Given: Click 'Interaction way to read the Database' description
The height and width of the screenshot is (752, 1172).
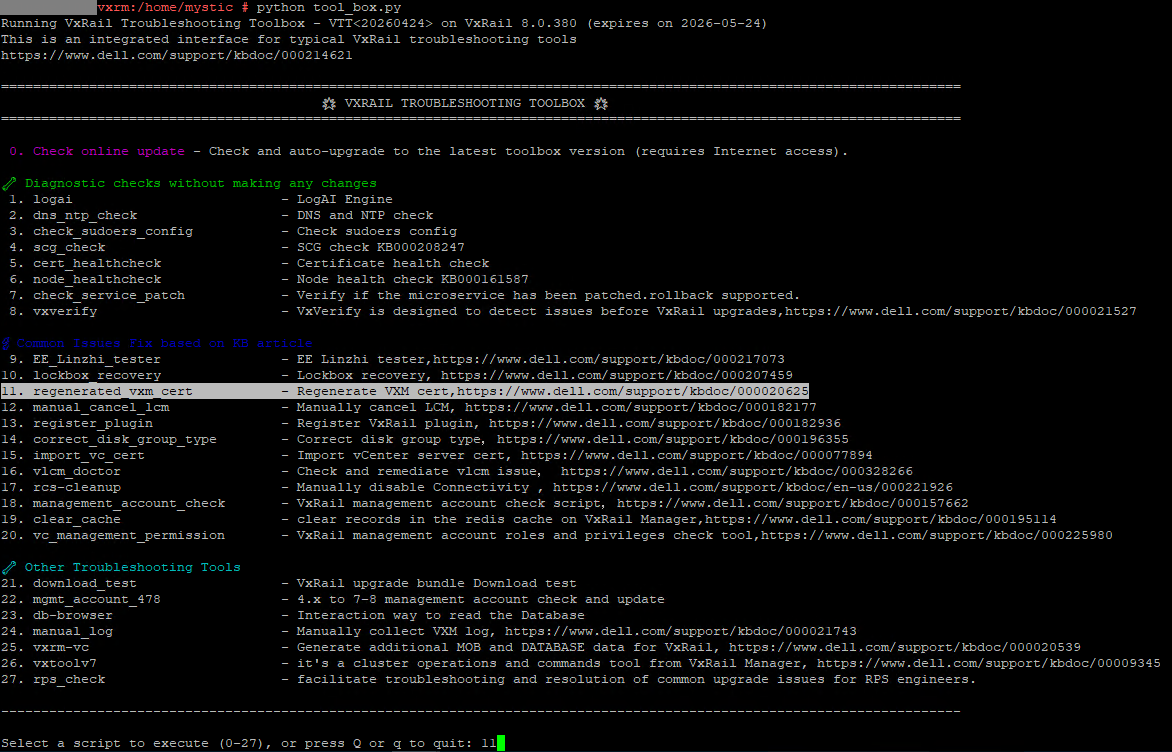Looking at the screenshot, I should click(440, 615).
